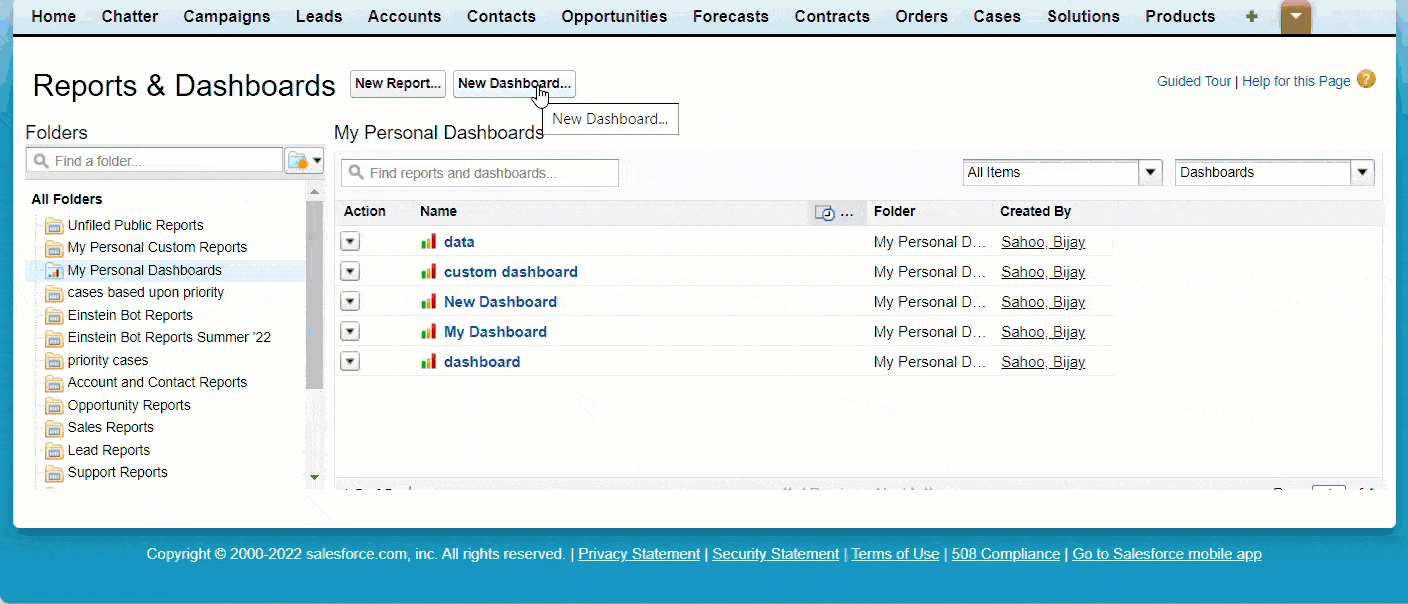Click the green dashboard icon beside "data"
Image resolution: width=1408 pixels, height=604 pixels.
[x=429, y=241]
